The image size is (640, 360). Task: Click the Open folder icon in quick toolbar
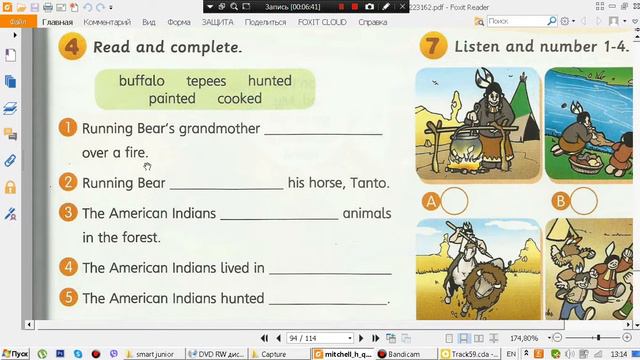[x=21, y=7]
